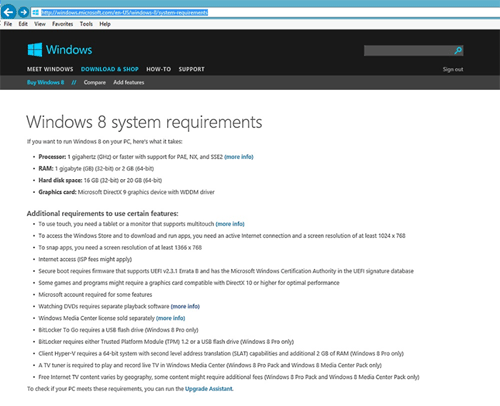Screen dimensions: 500x406
Task: Click the browser Back arrow button
Action: tap(9, 12)
